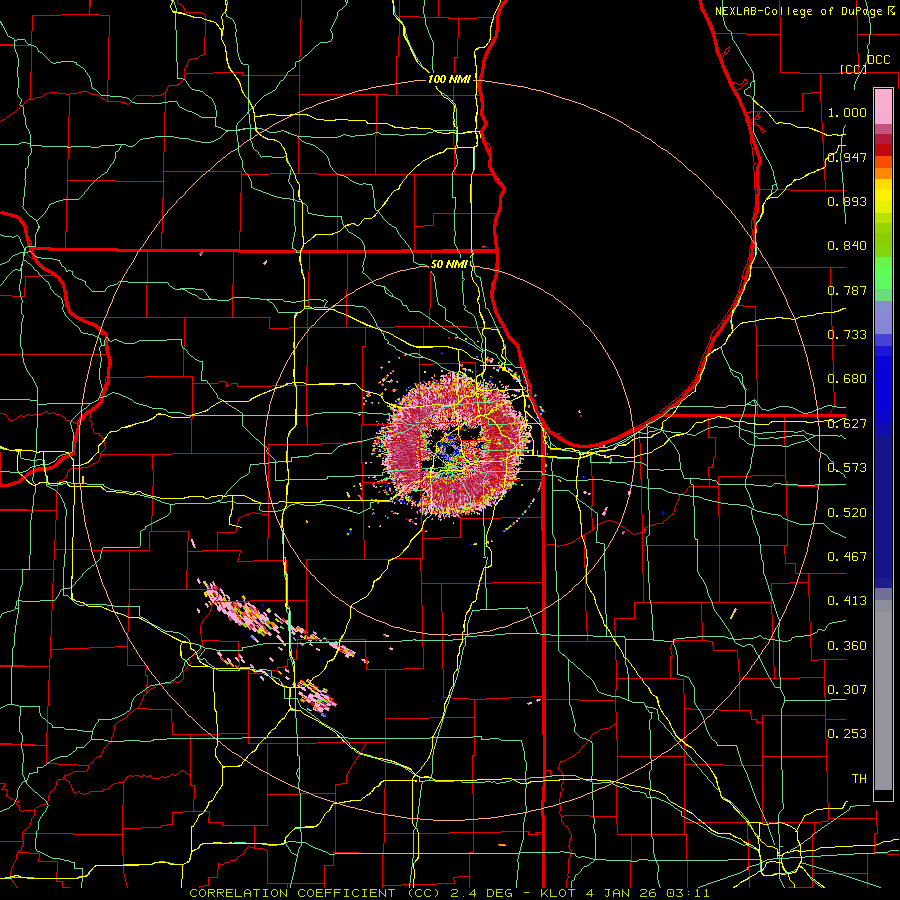Screen dimensions: 900x900
Task: Click the [CC] units label
Action: click(x=853, y=69)
